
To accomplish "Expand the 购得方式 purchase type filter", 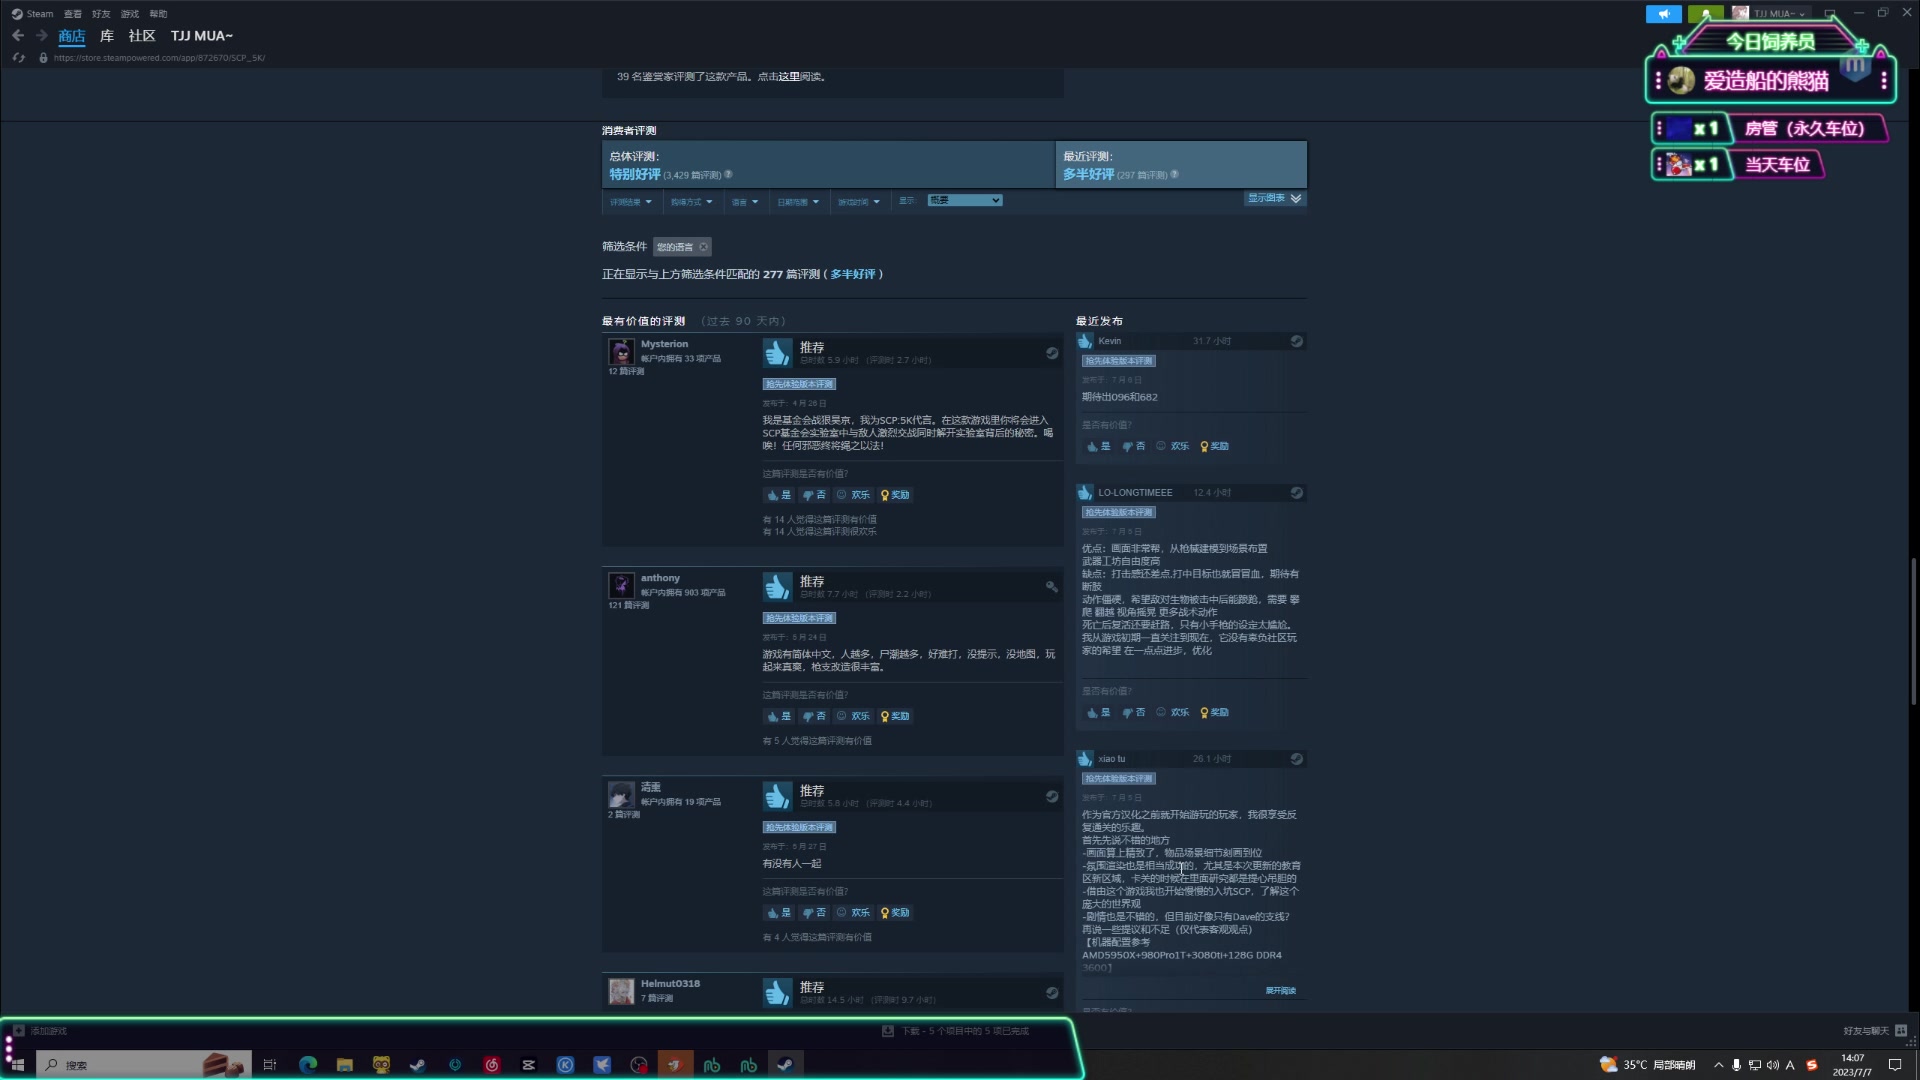I will pos(692,202).
